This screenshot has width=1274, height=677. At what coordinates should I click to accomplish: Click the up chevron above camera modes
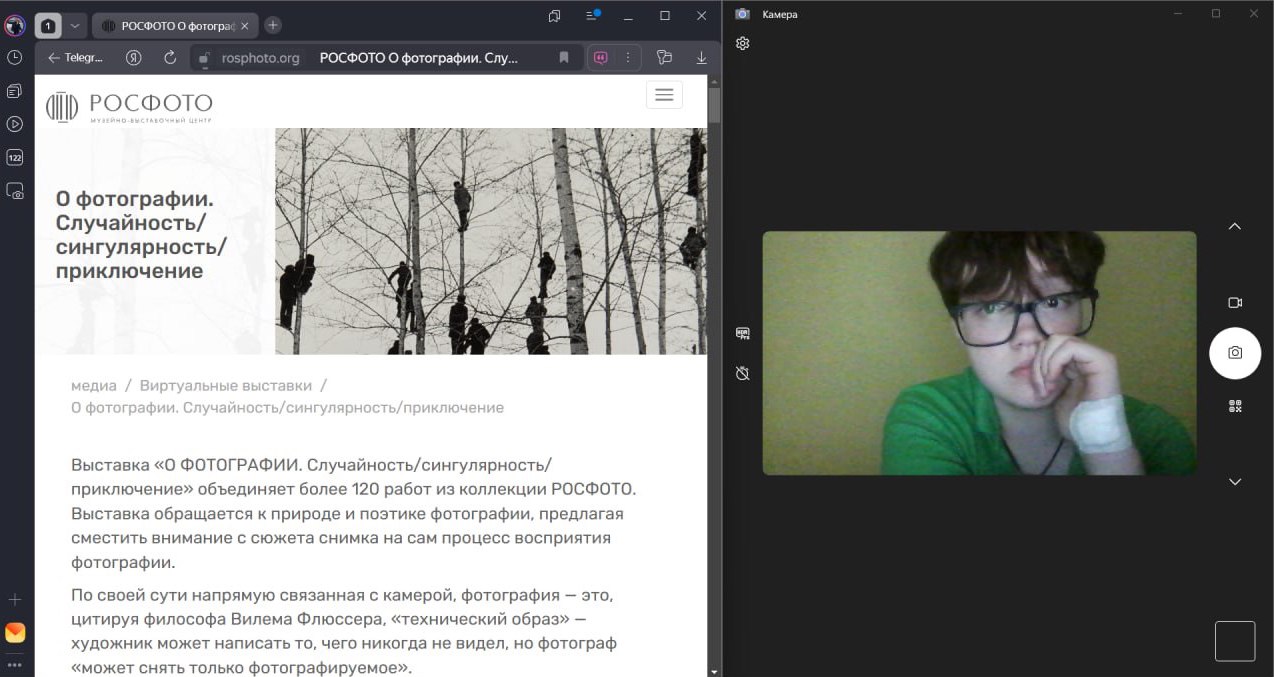[x=1234, y=226]
